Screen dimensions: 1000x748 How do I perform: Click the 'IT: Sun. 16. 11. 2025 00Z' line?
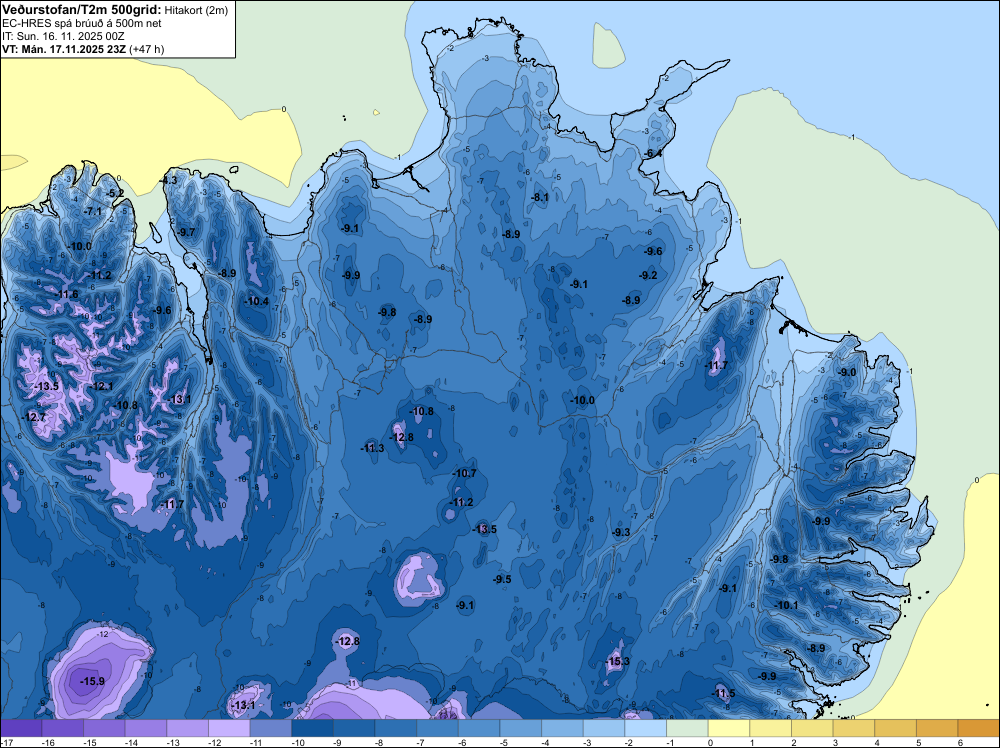[x=63, y=36]
